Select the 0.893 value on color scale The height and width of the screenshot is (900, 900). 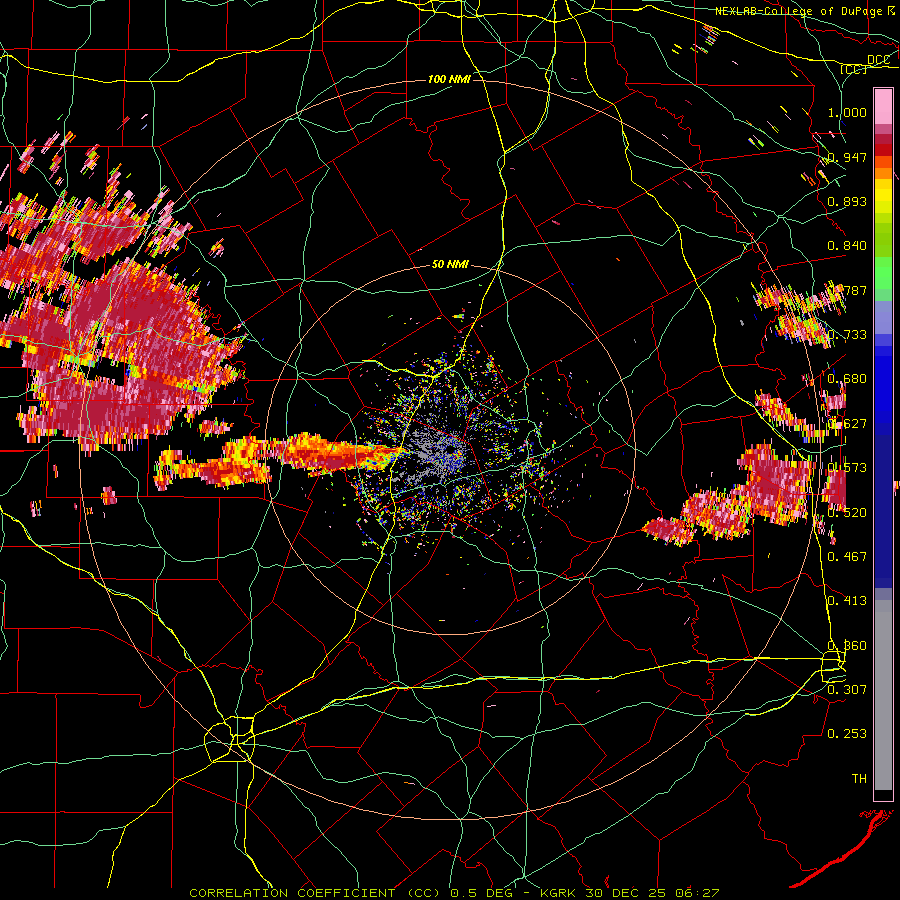click(x=847, y=201)
